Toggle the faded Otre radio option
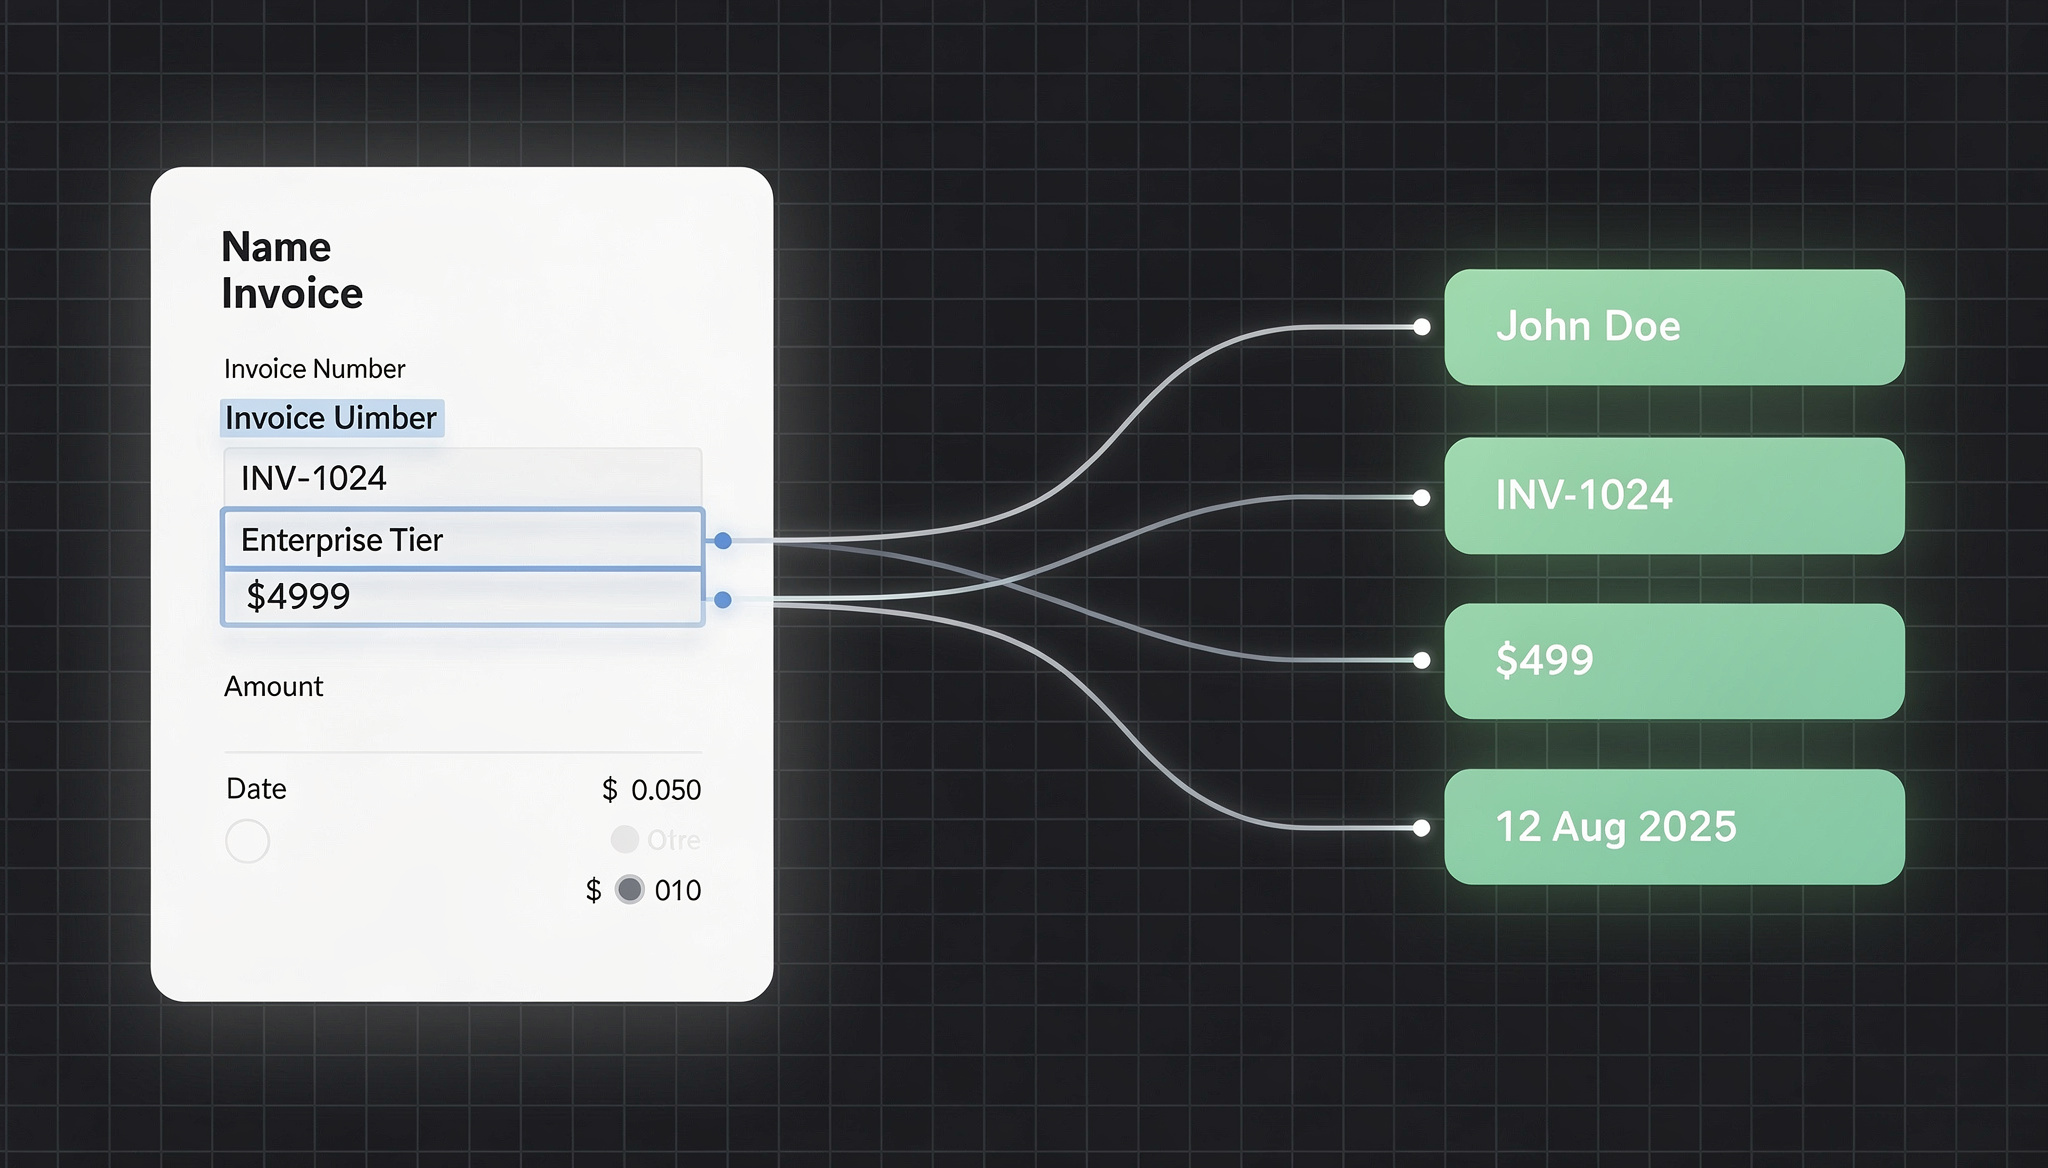The height and width of the screenshot is (1168, 2048). 625,839
